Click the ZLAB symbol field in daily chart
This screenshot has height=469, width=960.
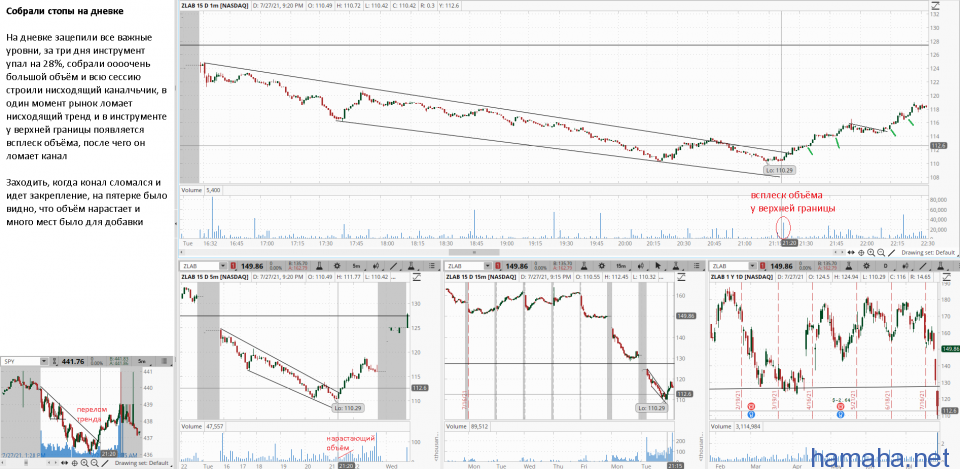[x=729, y=266]
